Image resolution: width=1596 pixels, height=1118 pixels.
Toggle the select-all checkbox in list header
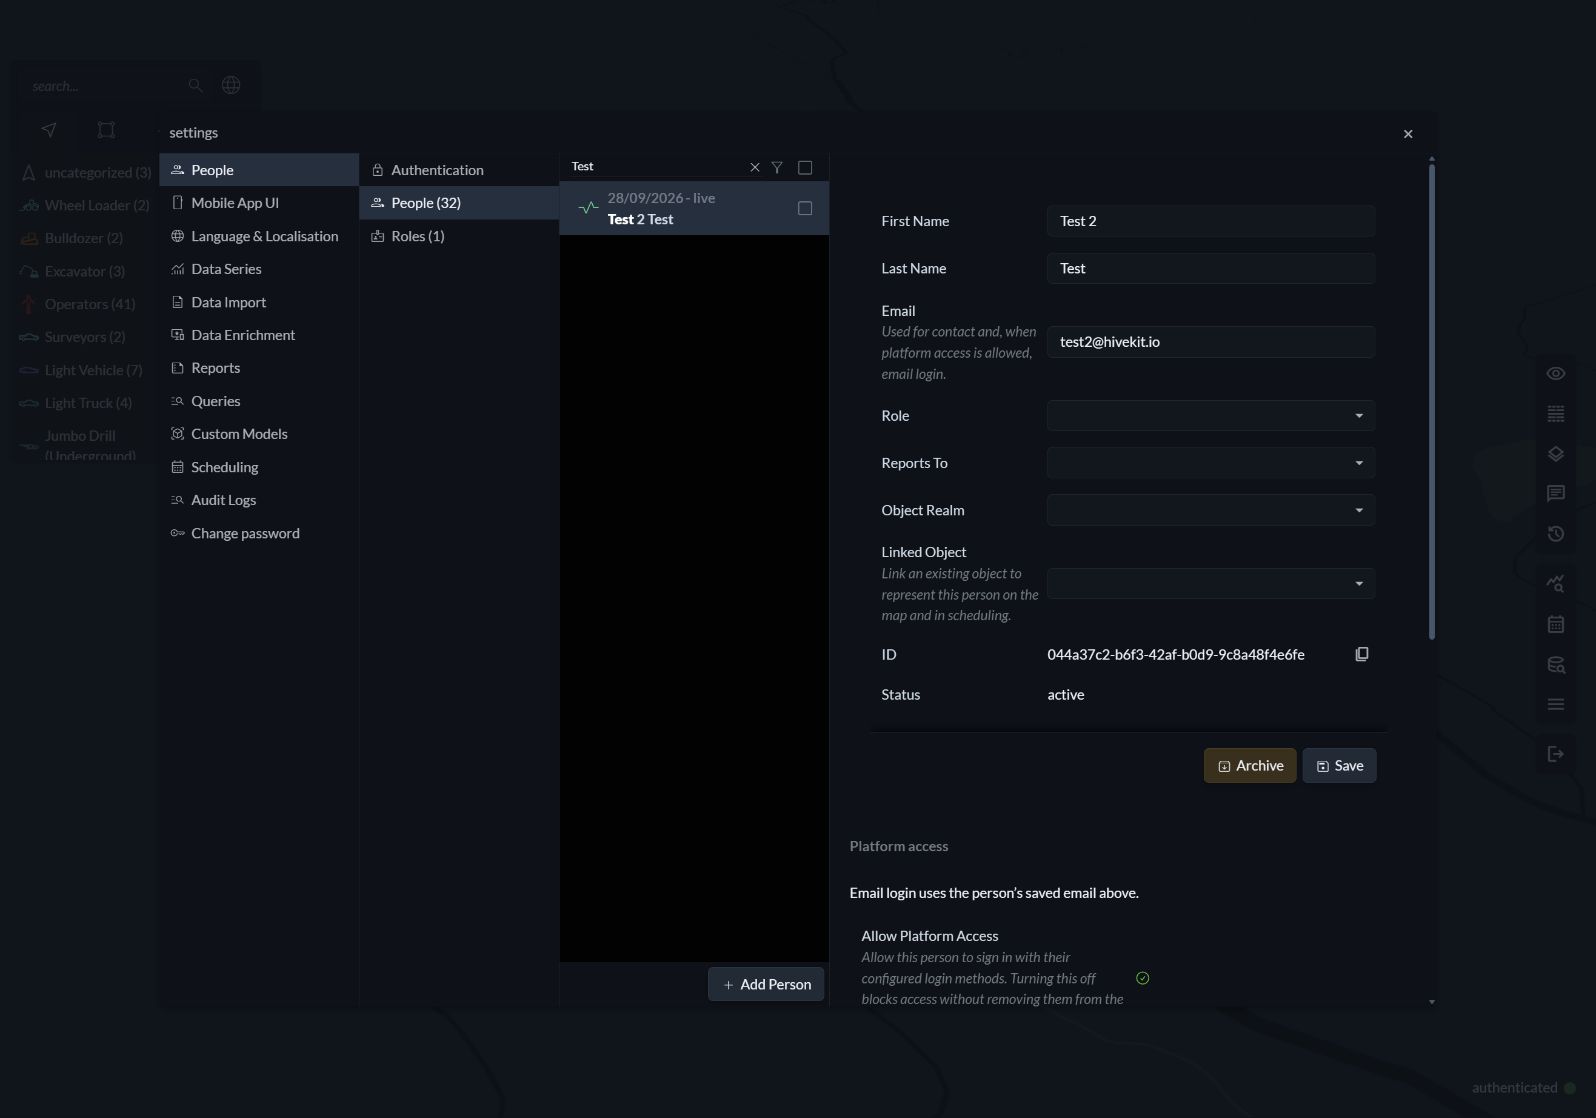[x=805, y=167]
